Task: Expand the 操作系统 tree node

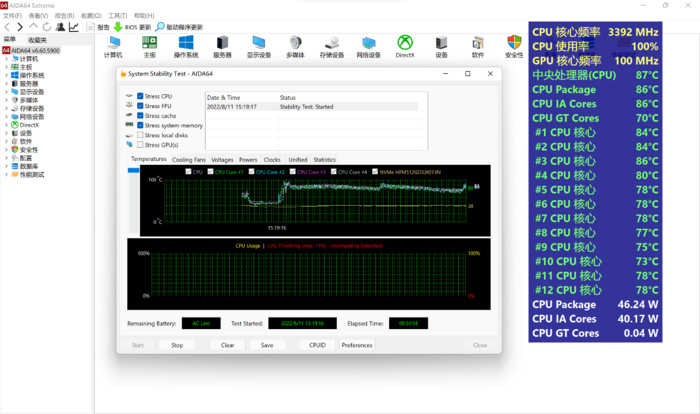Action: pyautogui.click(x=6, y=75)
